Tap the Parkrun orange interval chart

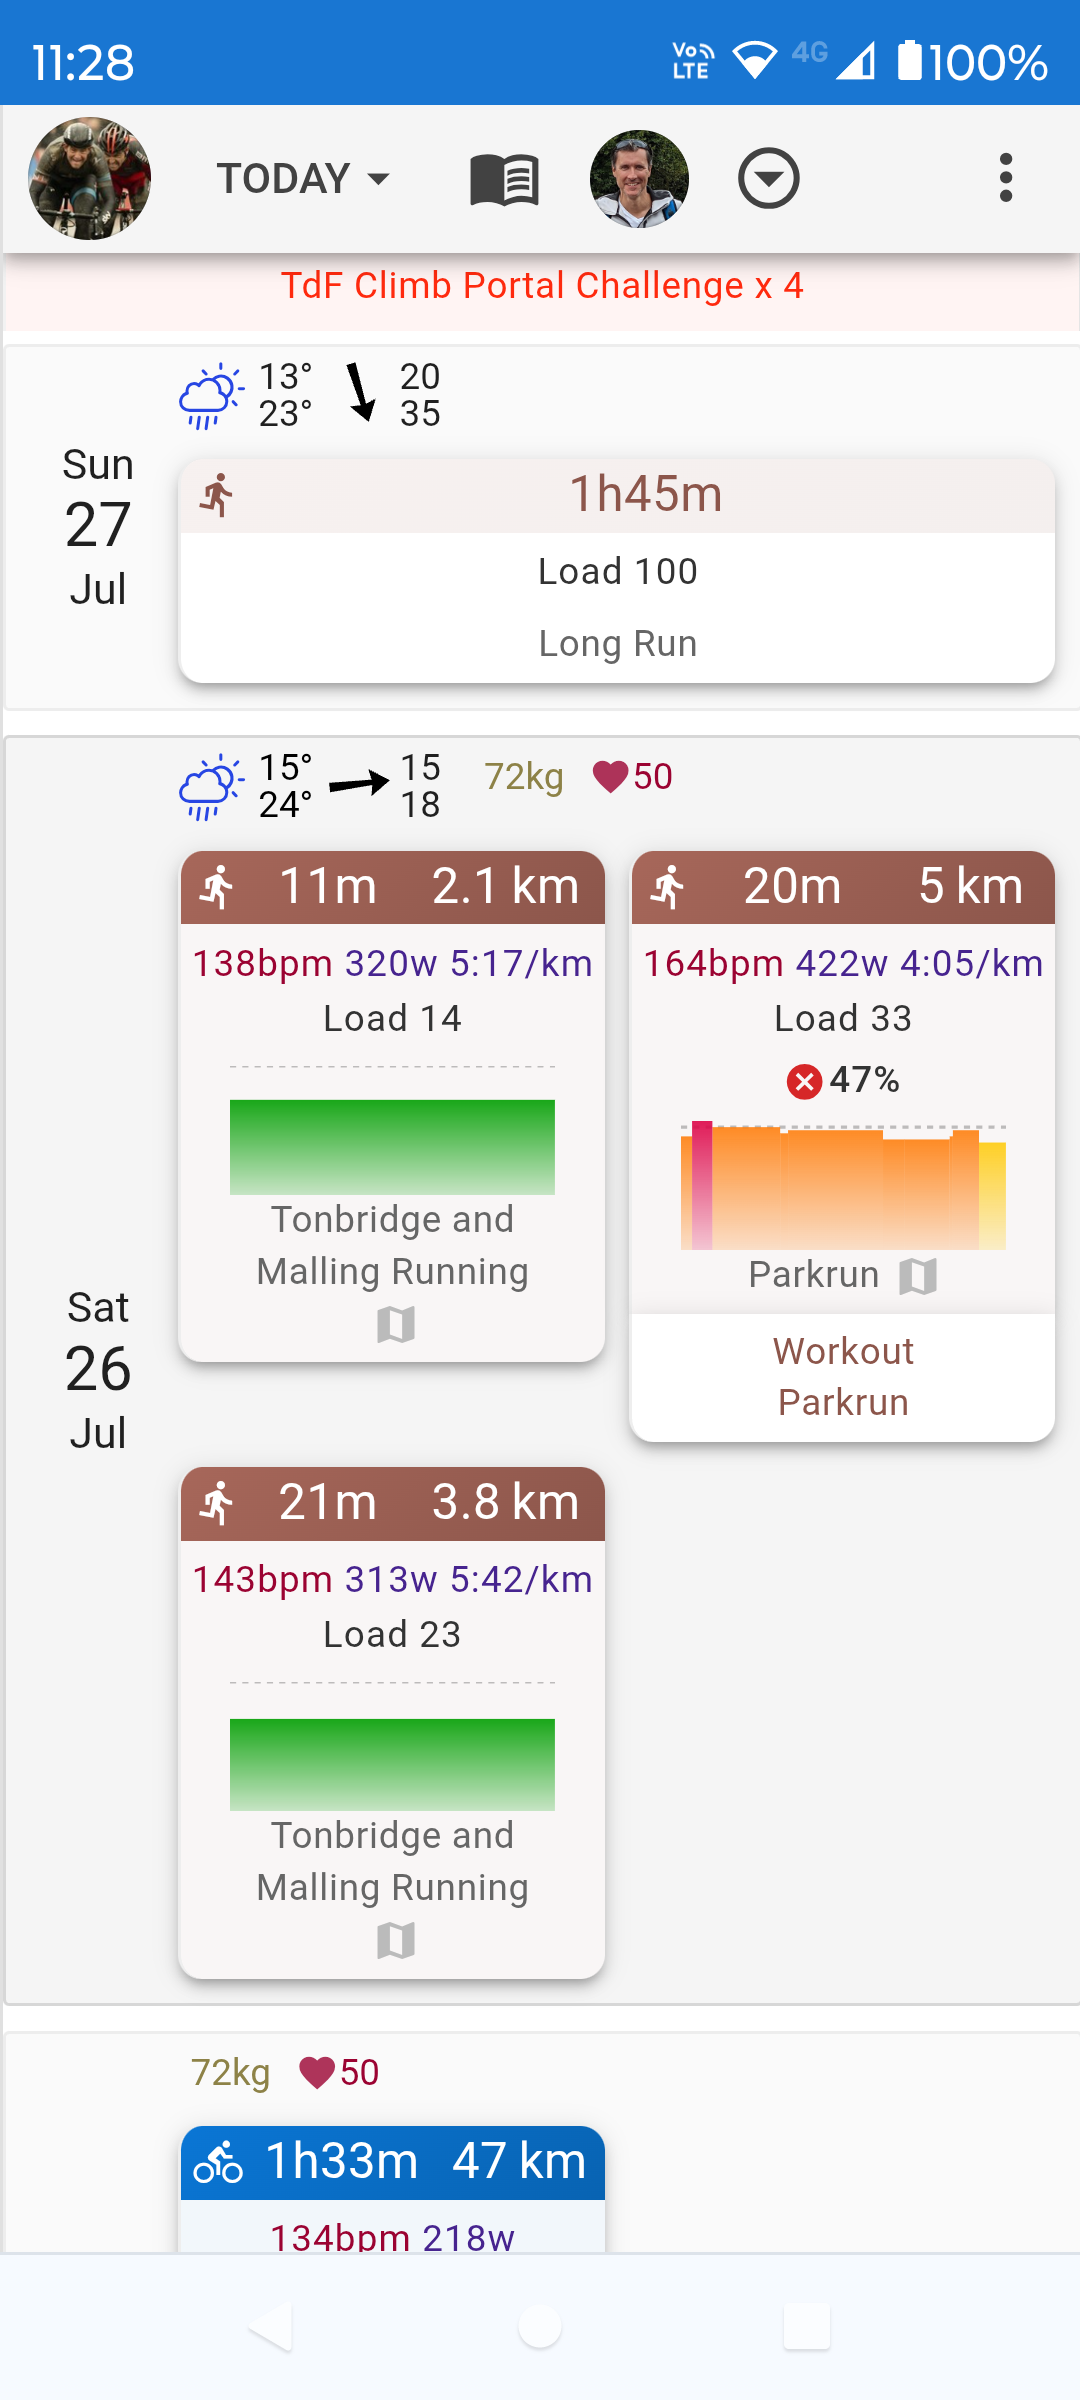coord(843,1187)
